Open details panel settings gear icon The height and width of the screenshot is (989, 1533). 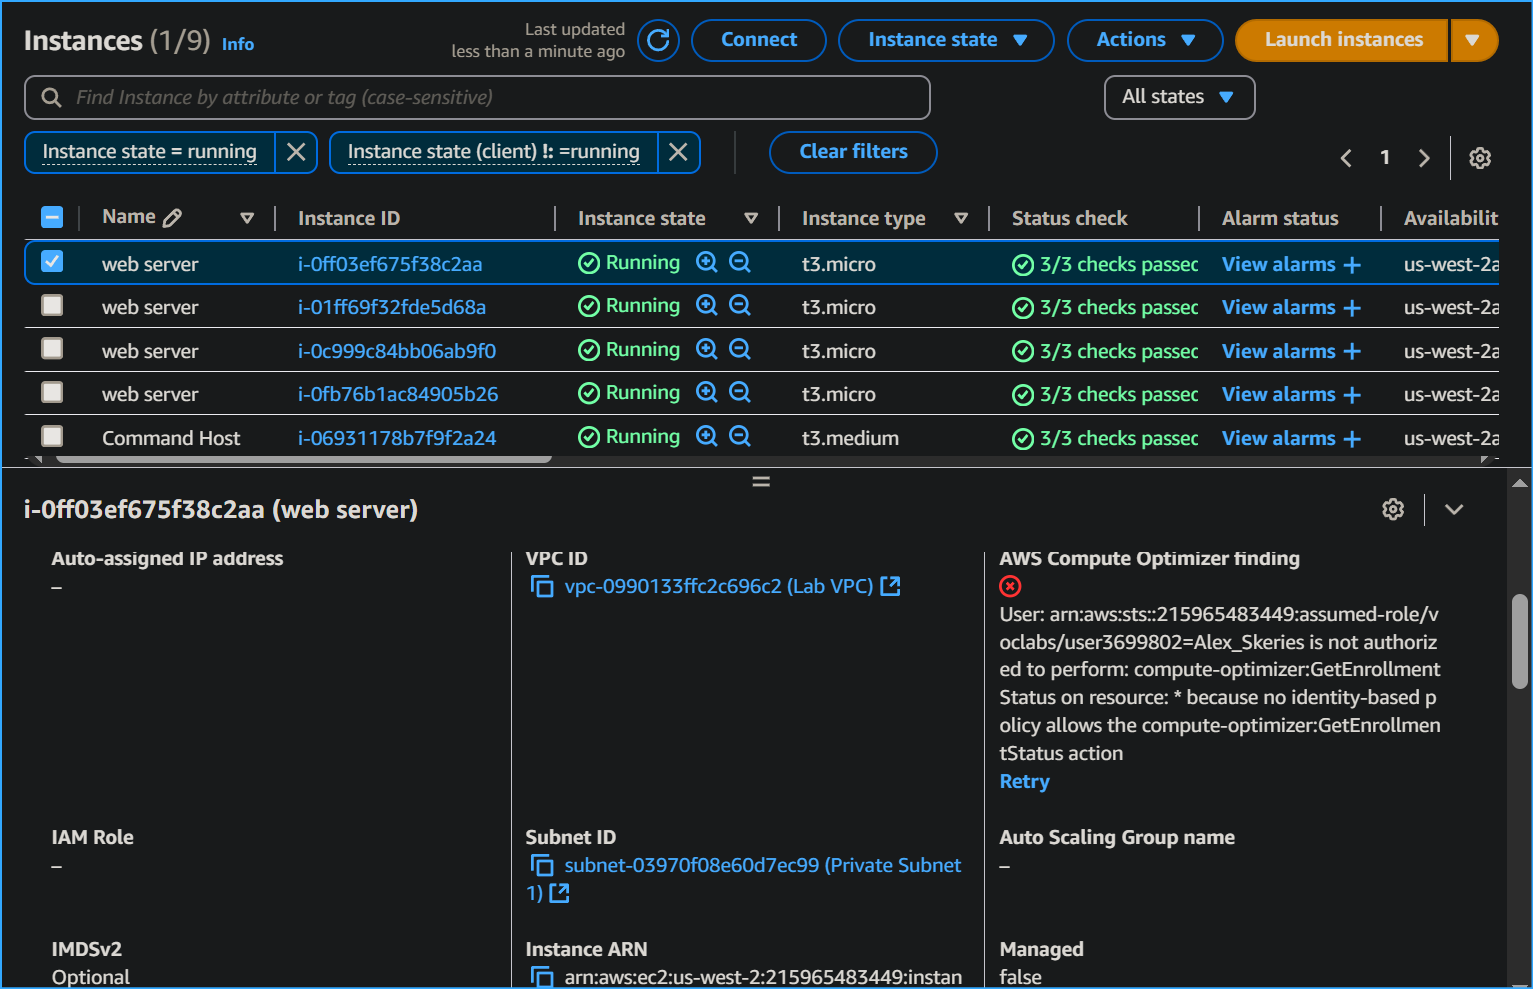tap(1393, 510)
